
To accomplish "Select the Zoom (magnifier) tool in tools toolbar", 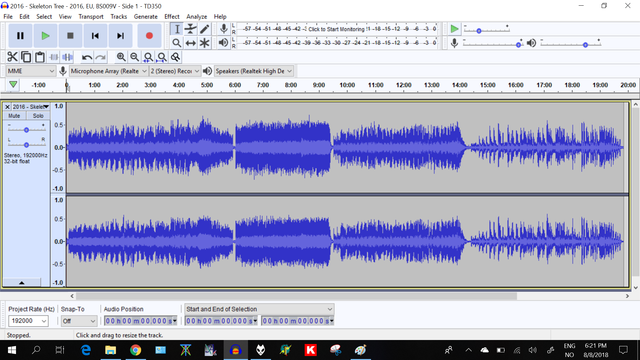I will [177, 43].
